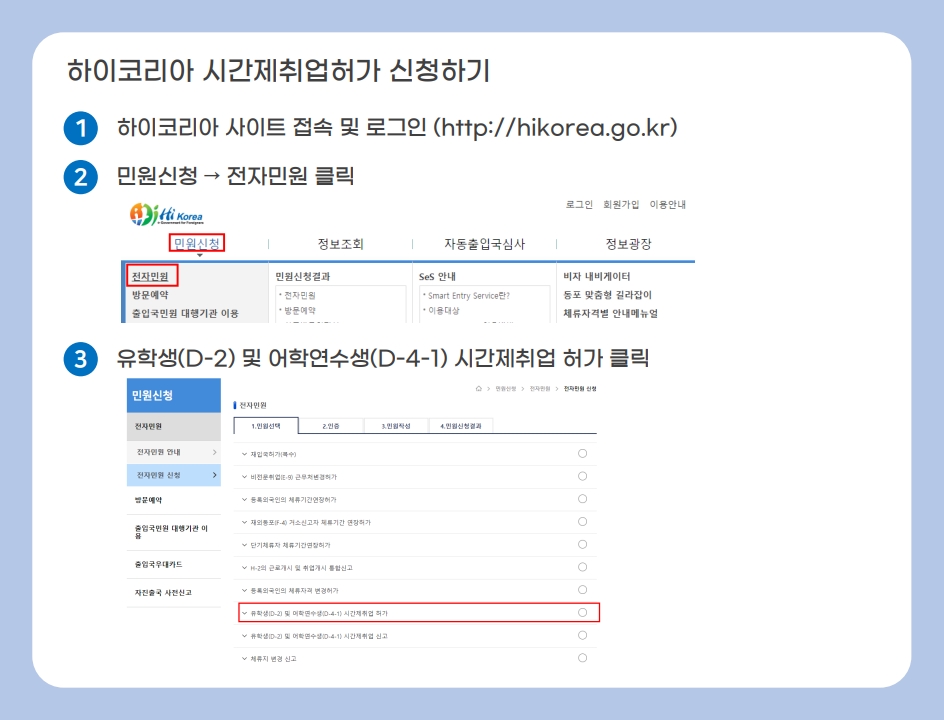Select the 단기체류자 체류기간연장허가 radio button
This screenshot has width=944, height=720.
tap(582, 544)
